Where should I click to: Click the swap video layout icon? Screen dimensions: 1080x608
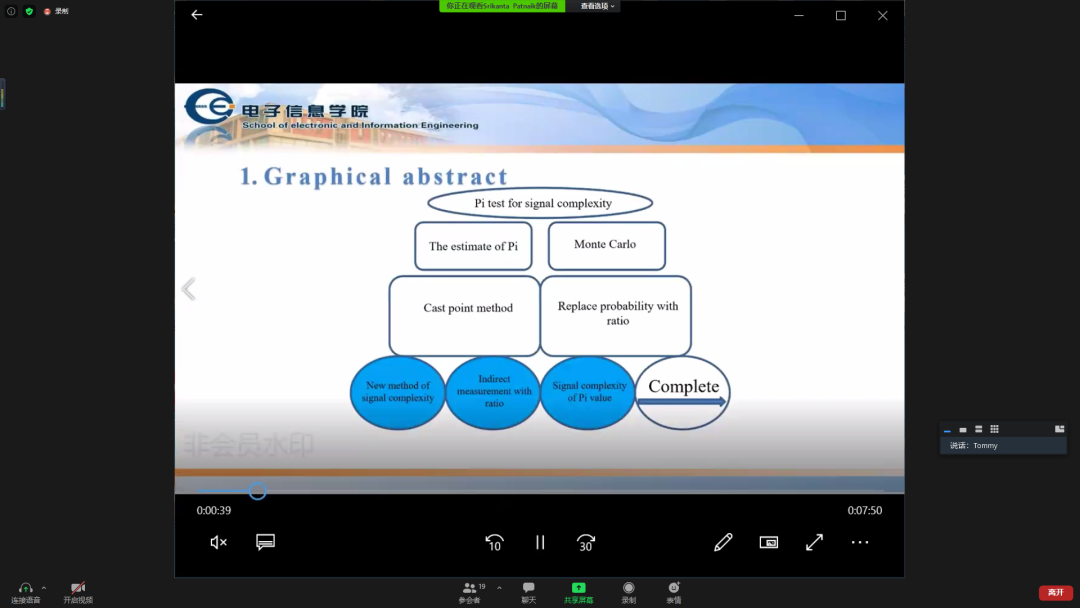click(x=1059, y=429)
